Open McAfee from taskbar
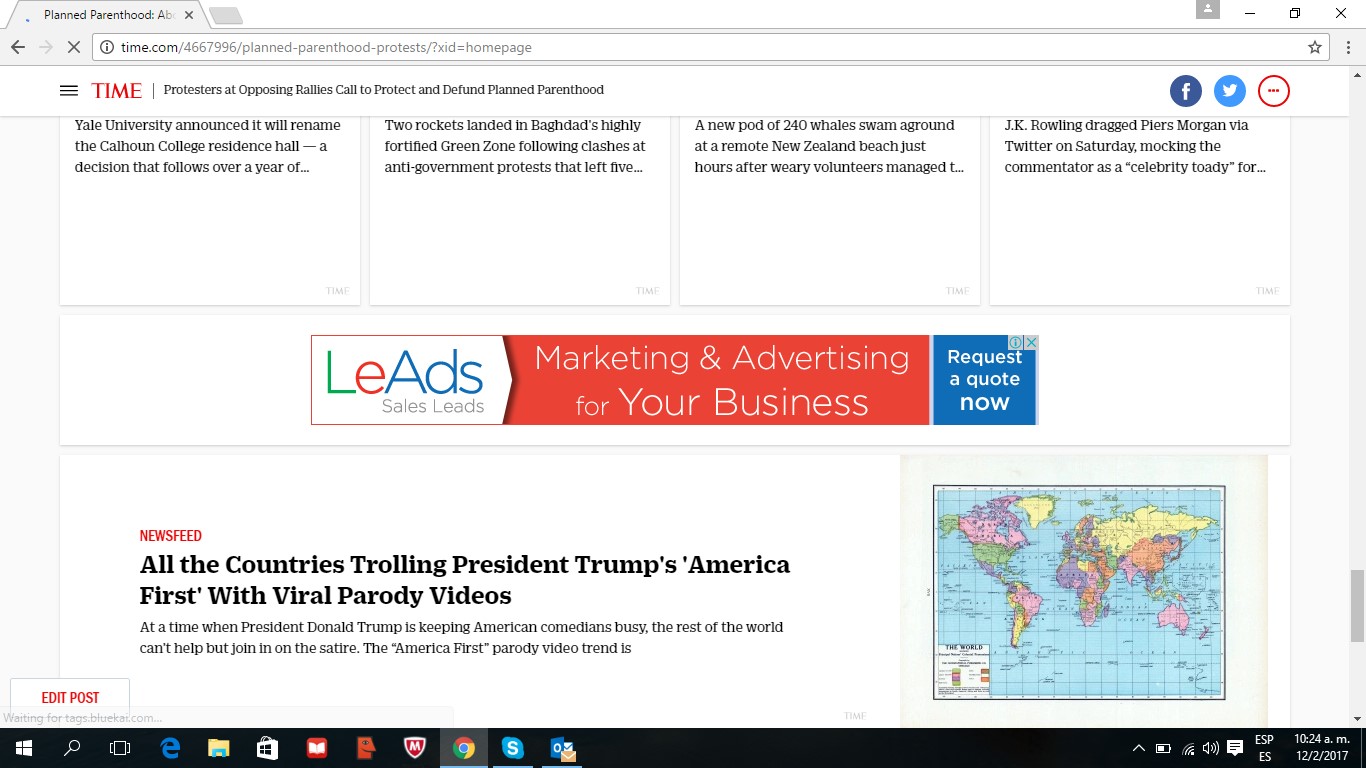Viewport: 1366px width, 768px height. click(x=415, y=748)
